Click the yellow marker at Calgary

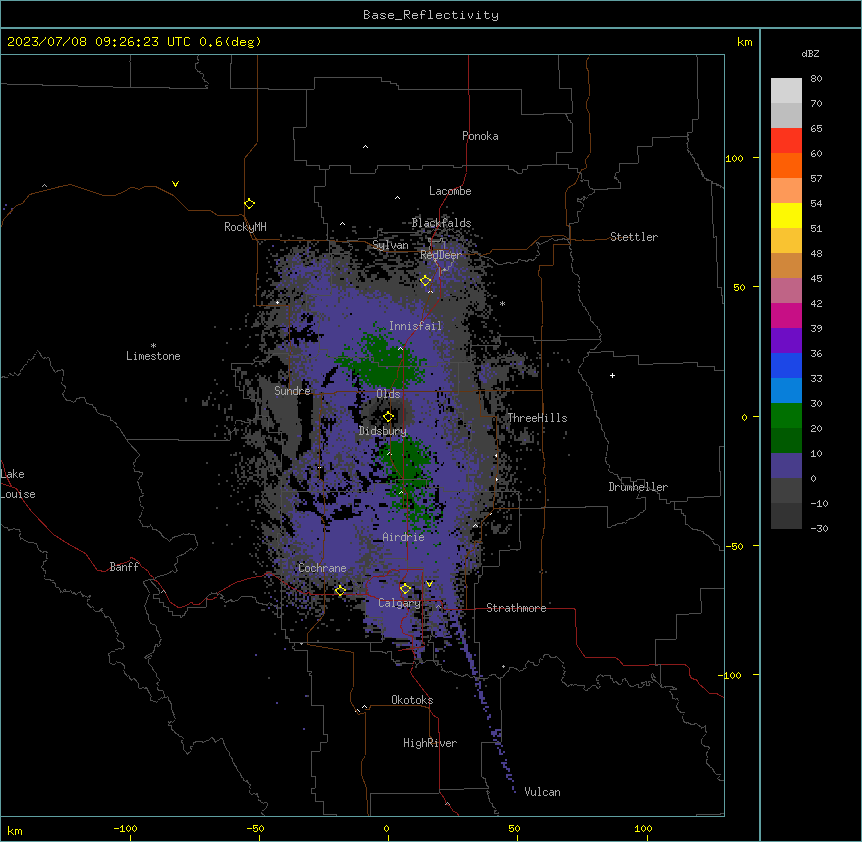(x=405, y=588)
